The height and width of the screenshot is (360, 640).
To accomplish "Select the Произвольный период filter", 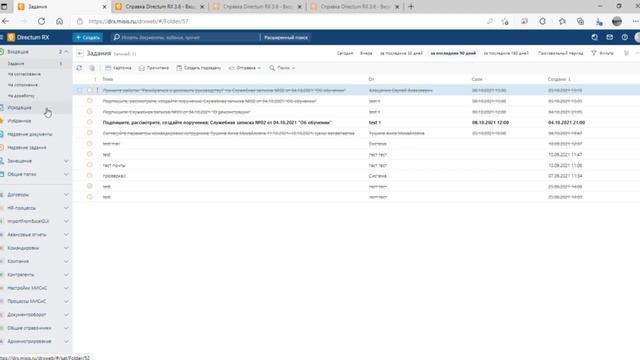I will [x=560, y=53].
